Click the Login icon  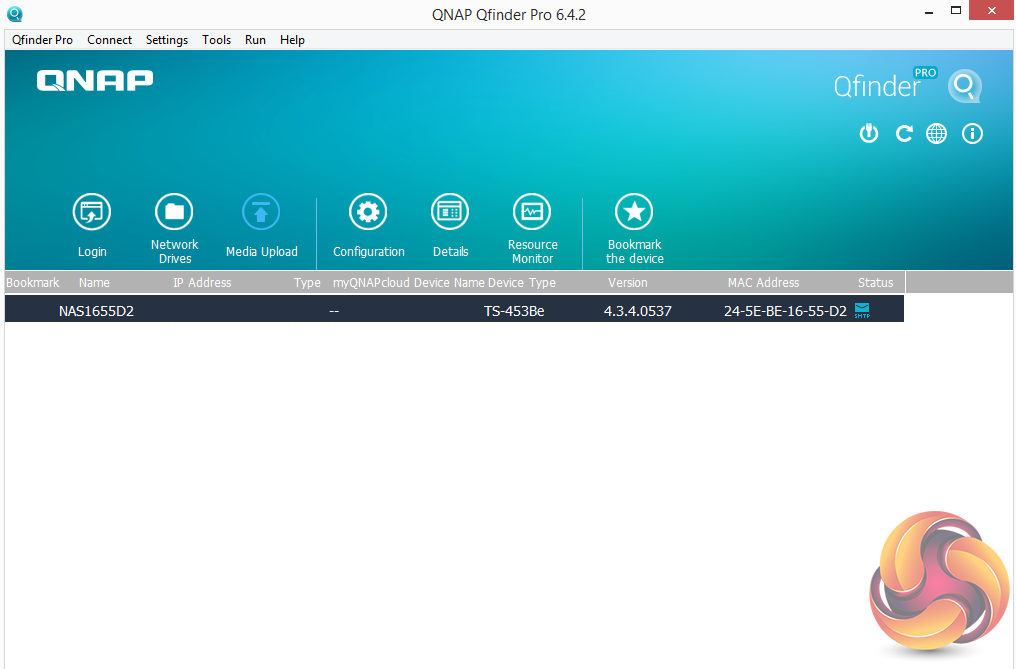tap(91, 212)
